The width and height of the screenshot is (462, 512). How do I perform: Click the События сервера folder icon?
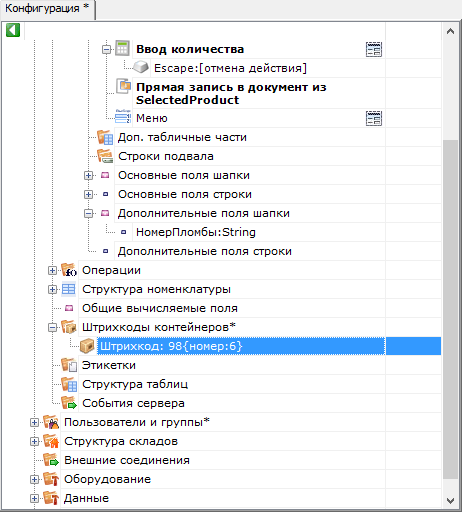point(69,403)
